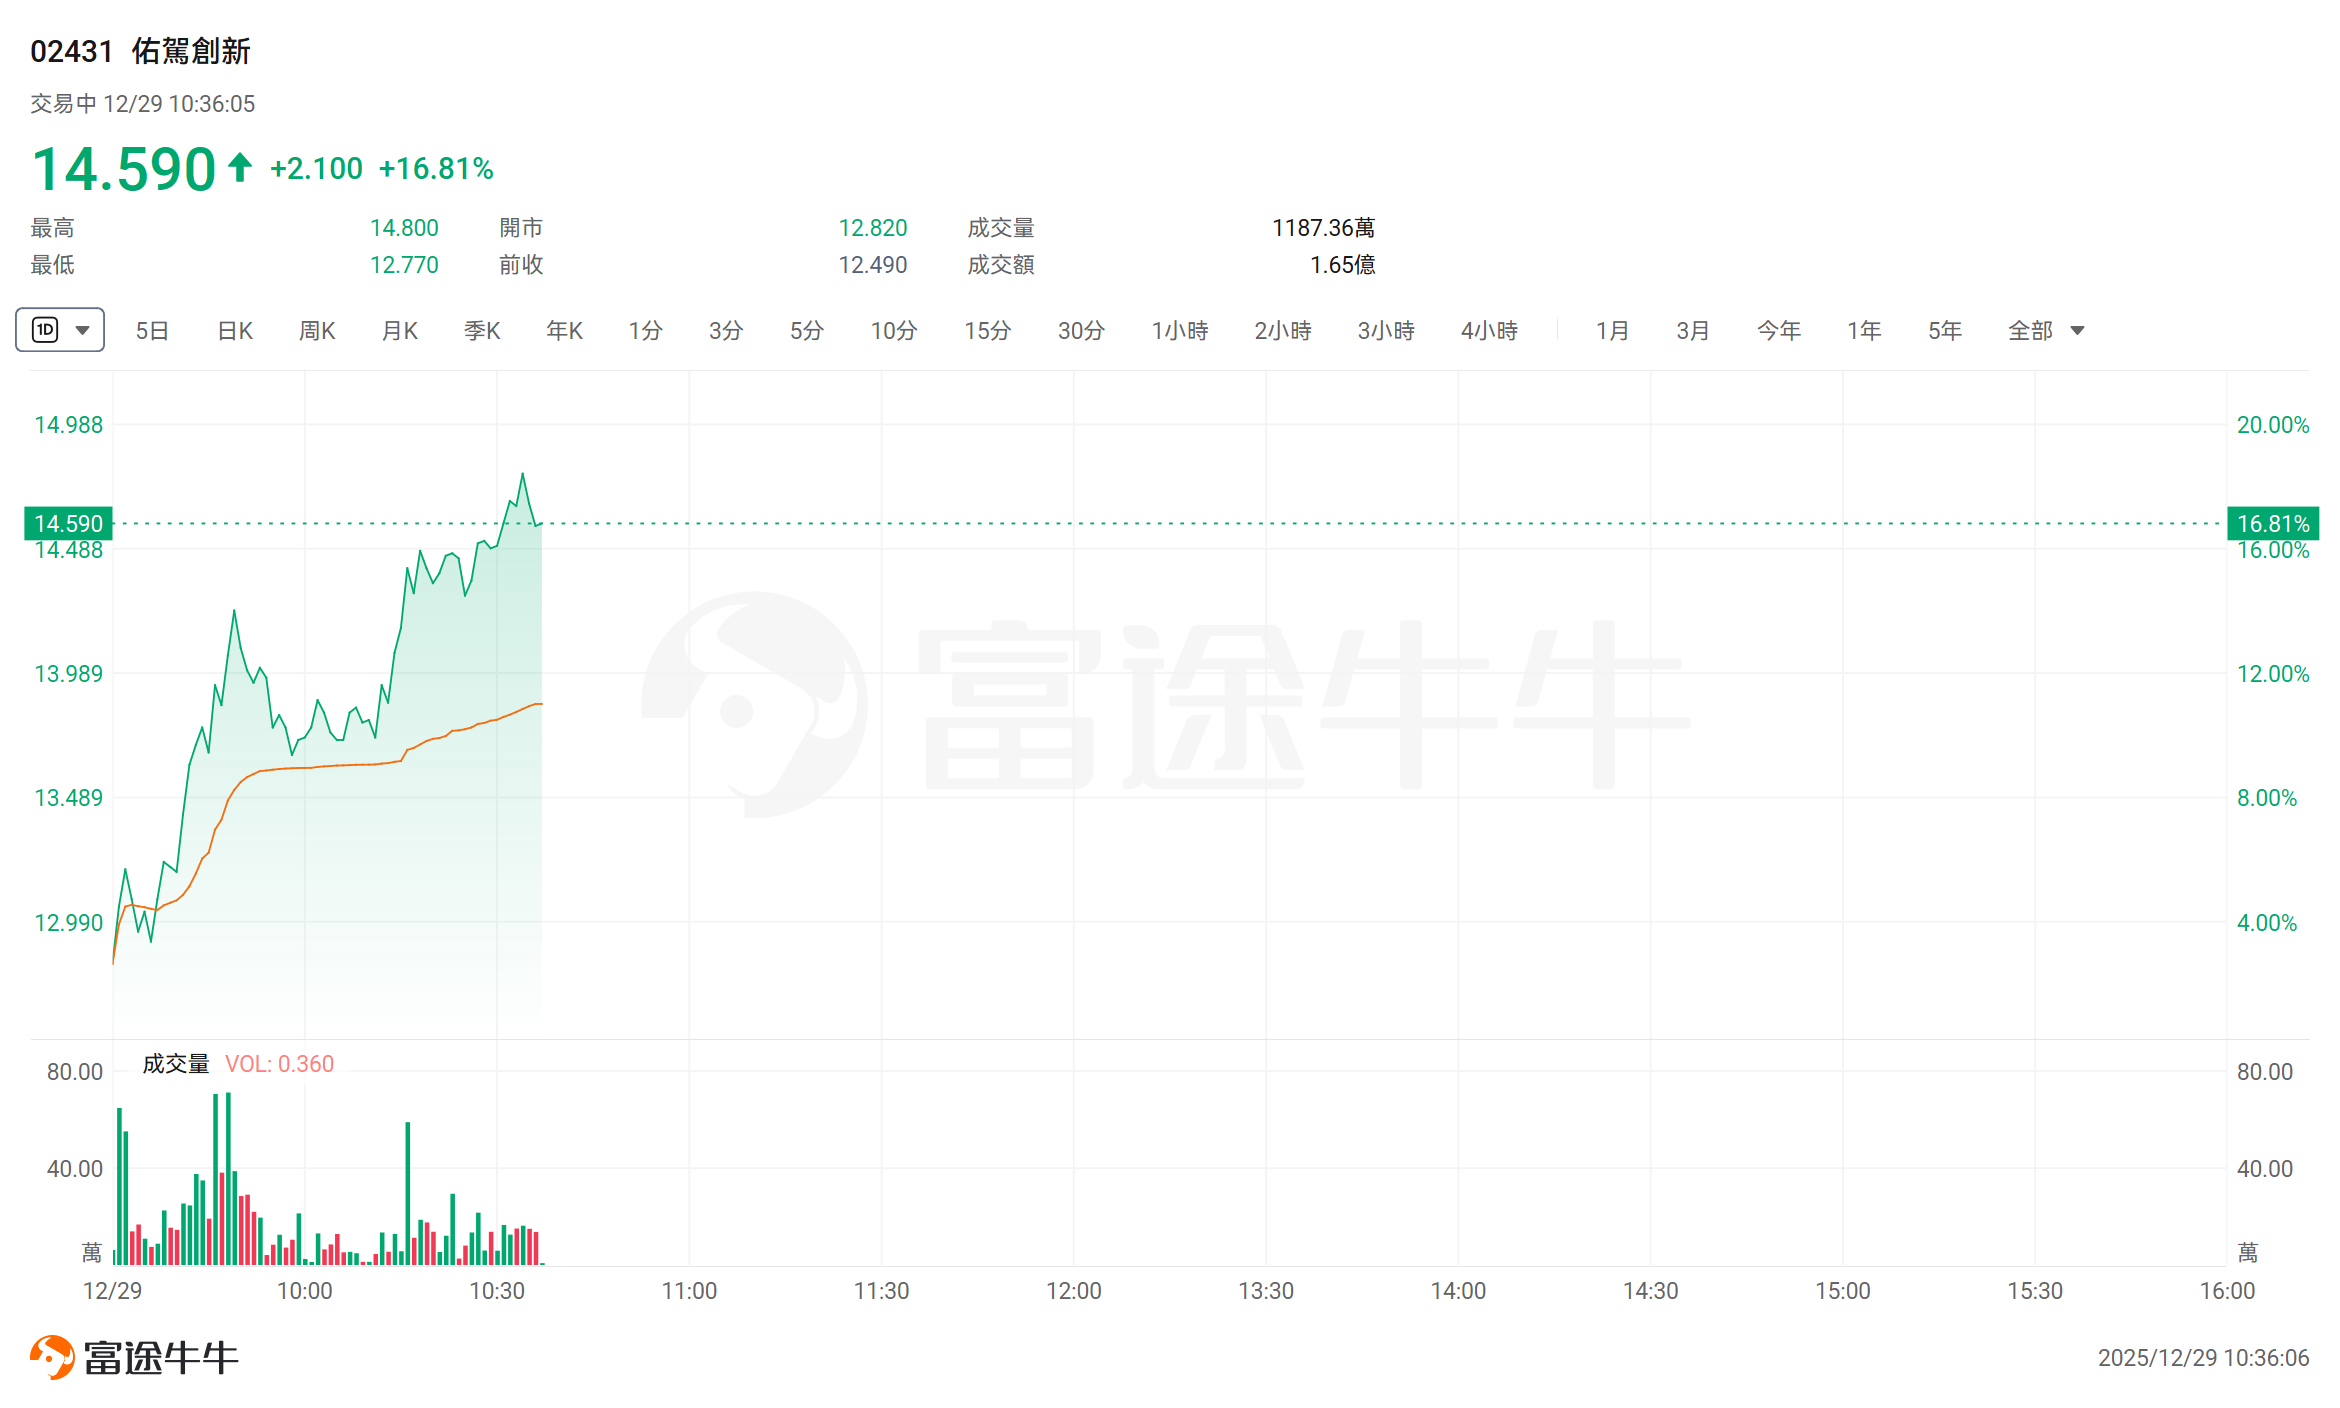Screen dimensions: 2340x1408
Task: Click the 16.81% percentage axis label
Action: [x=2273, y=523]
